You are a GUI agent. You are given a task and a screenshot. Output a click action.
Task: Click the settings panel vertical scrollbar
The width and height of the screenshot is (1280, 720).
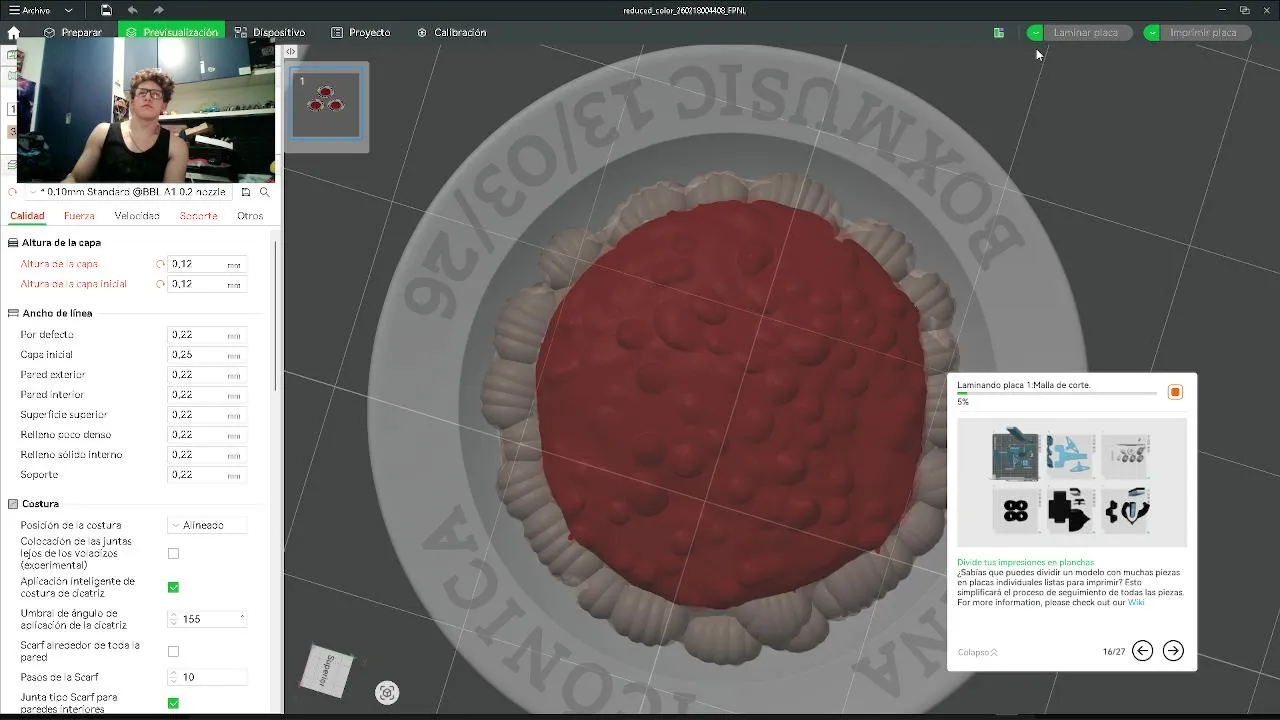(x=277, y=315)
